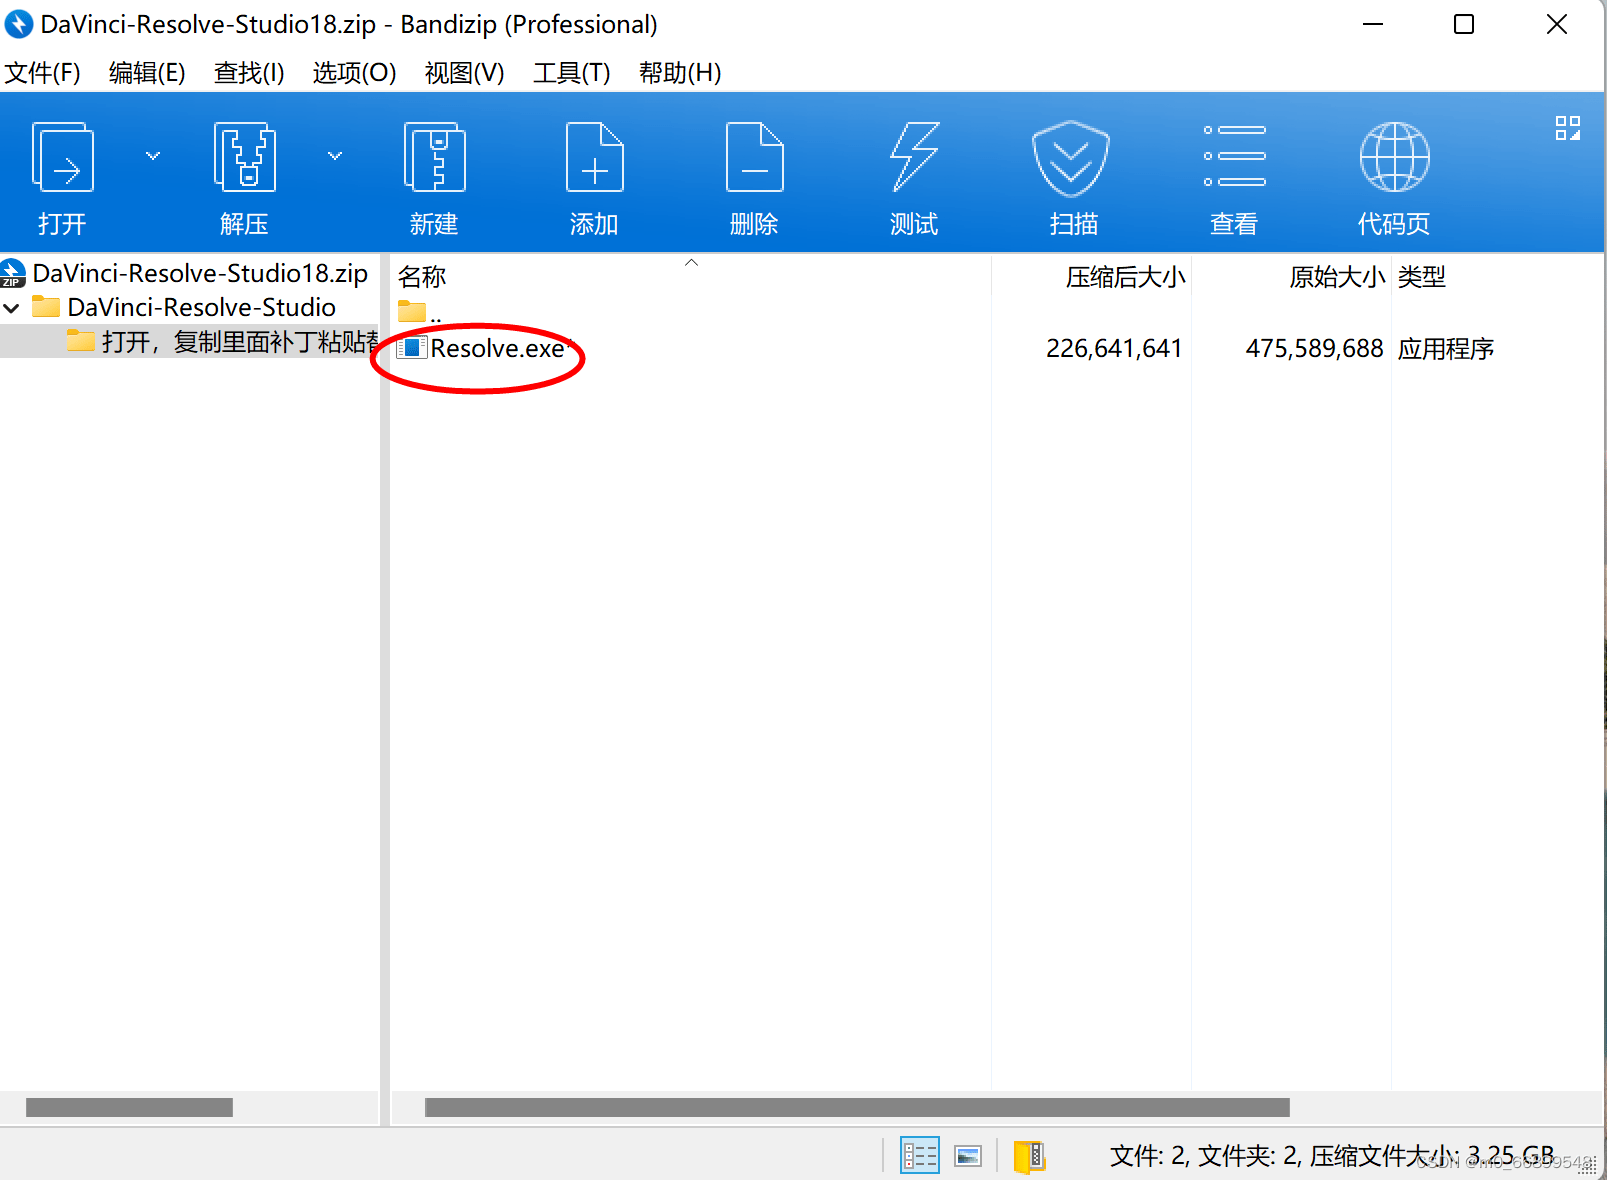Click the Test (测试) lightning icon
Viewport: 1607px width, 1180px height.
coord(915,158)
